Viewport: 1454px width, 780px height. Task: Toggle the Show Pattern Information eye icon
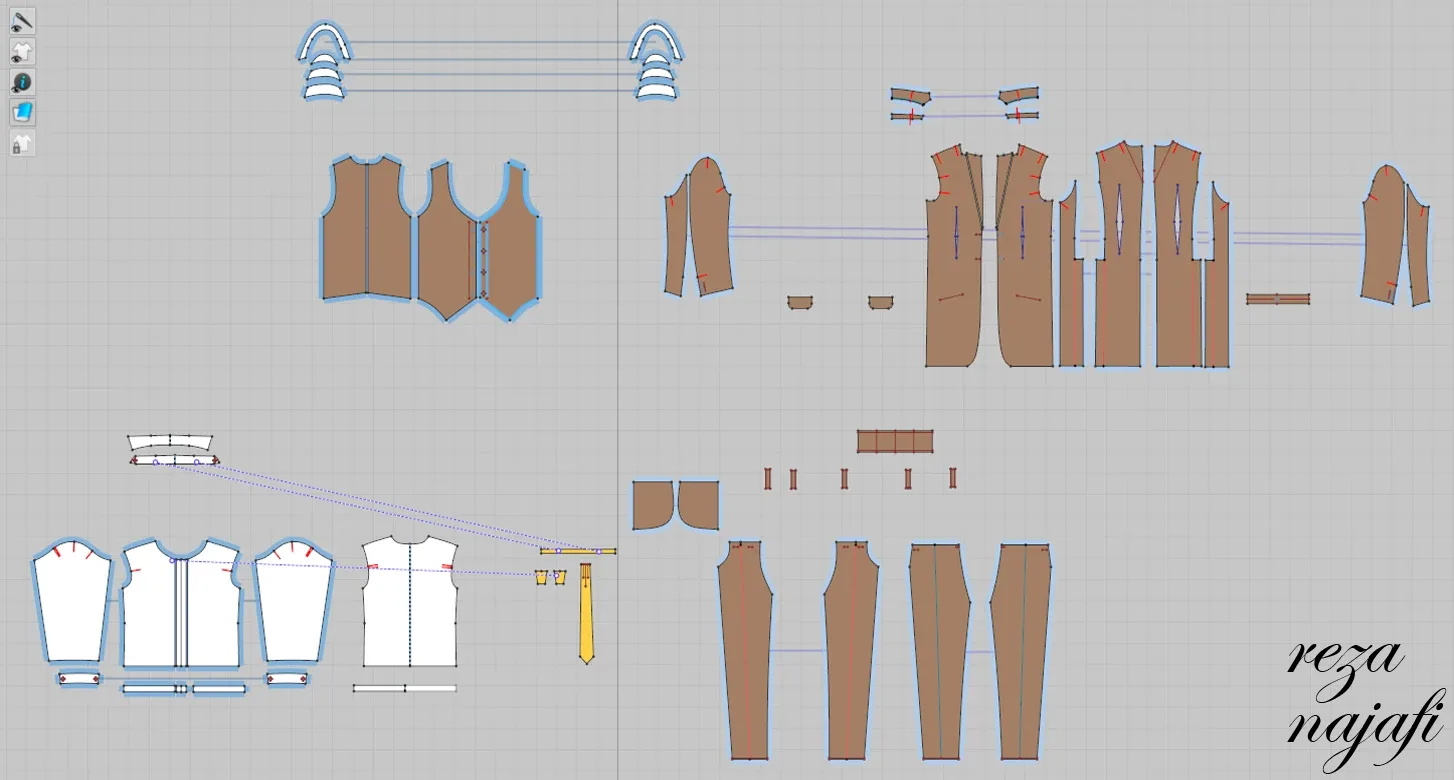[20, 81]
